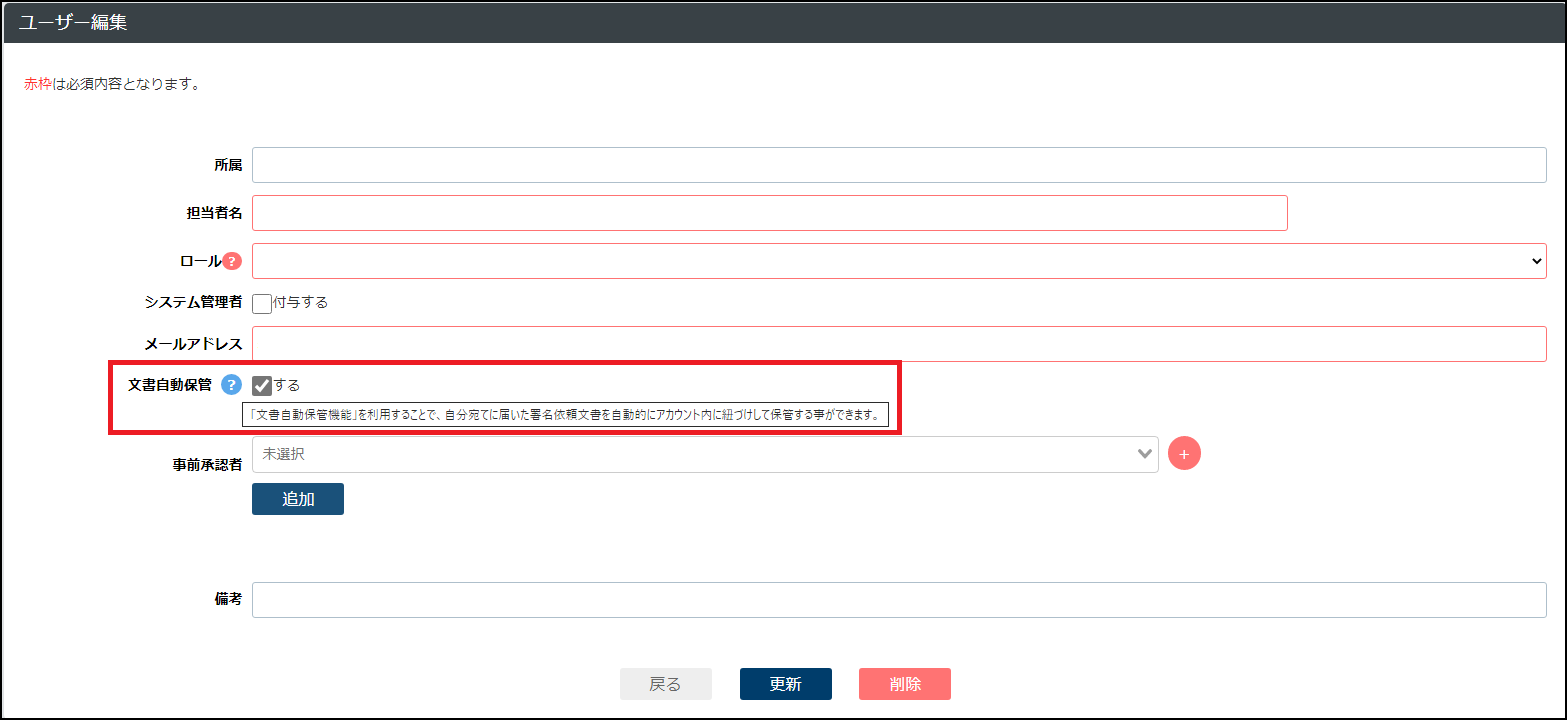This screenshot has height=720, width=1567.
Task: Click the ユーザー編集 header title
Action: (x=72, y=22)
